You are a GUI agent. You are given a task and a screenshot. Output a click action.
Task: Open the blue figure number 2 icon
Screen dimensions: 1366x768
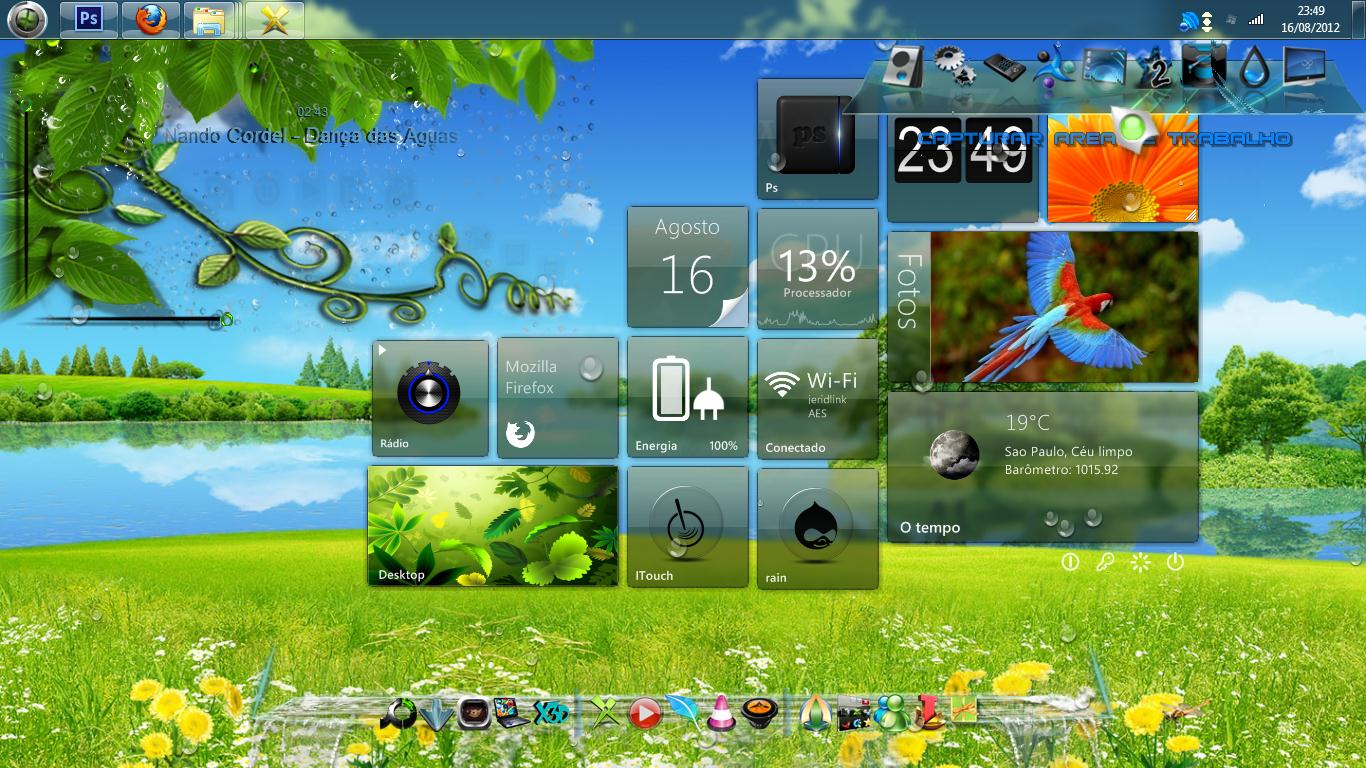tap(1155, 68)
